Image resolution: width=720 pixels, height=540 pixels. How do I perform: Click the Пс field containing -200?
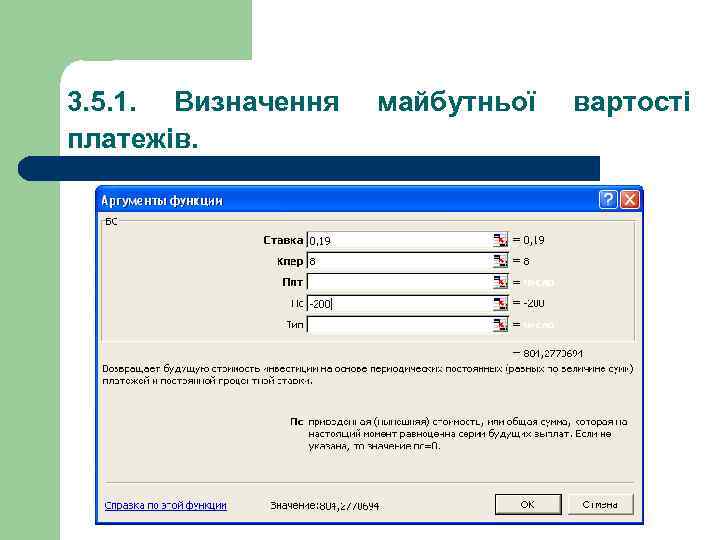point(399,304)
